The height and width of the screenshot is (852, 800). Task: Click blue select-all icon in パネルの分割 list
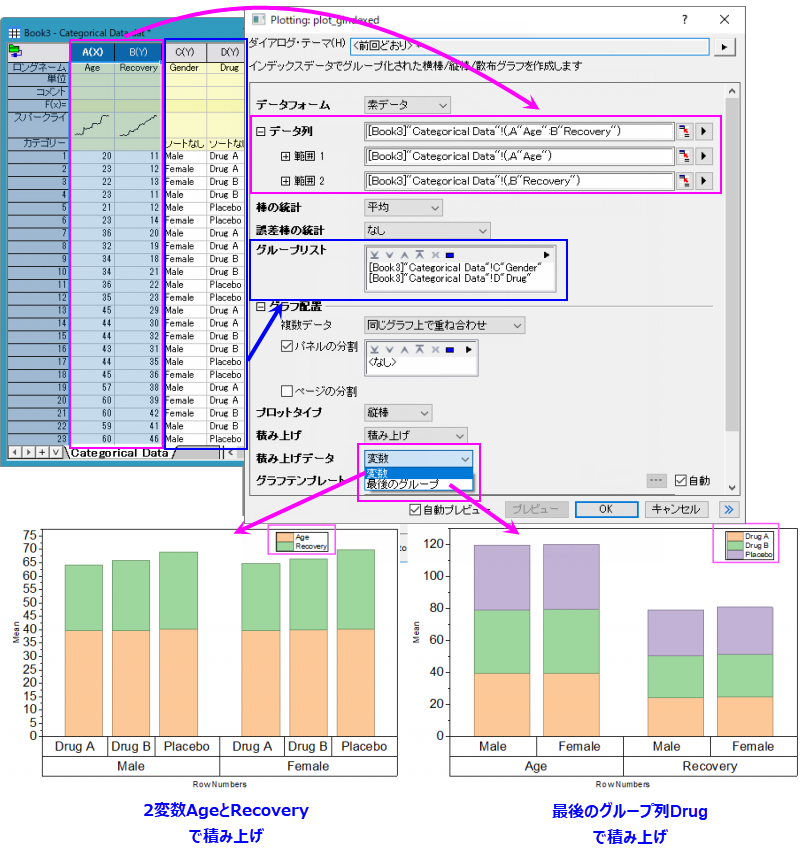point(450,350)
